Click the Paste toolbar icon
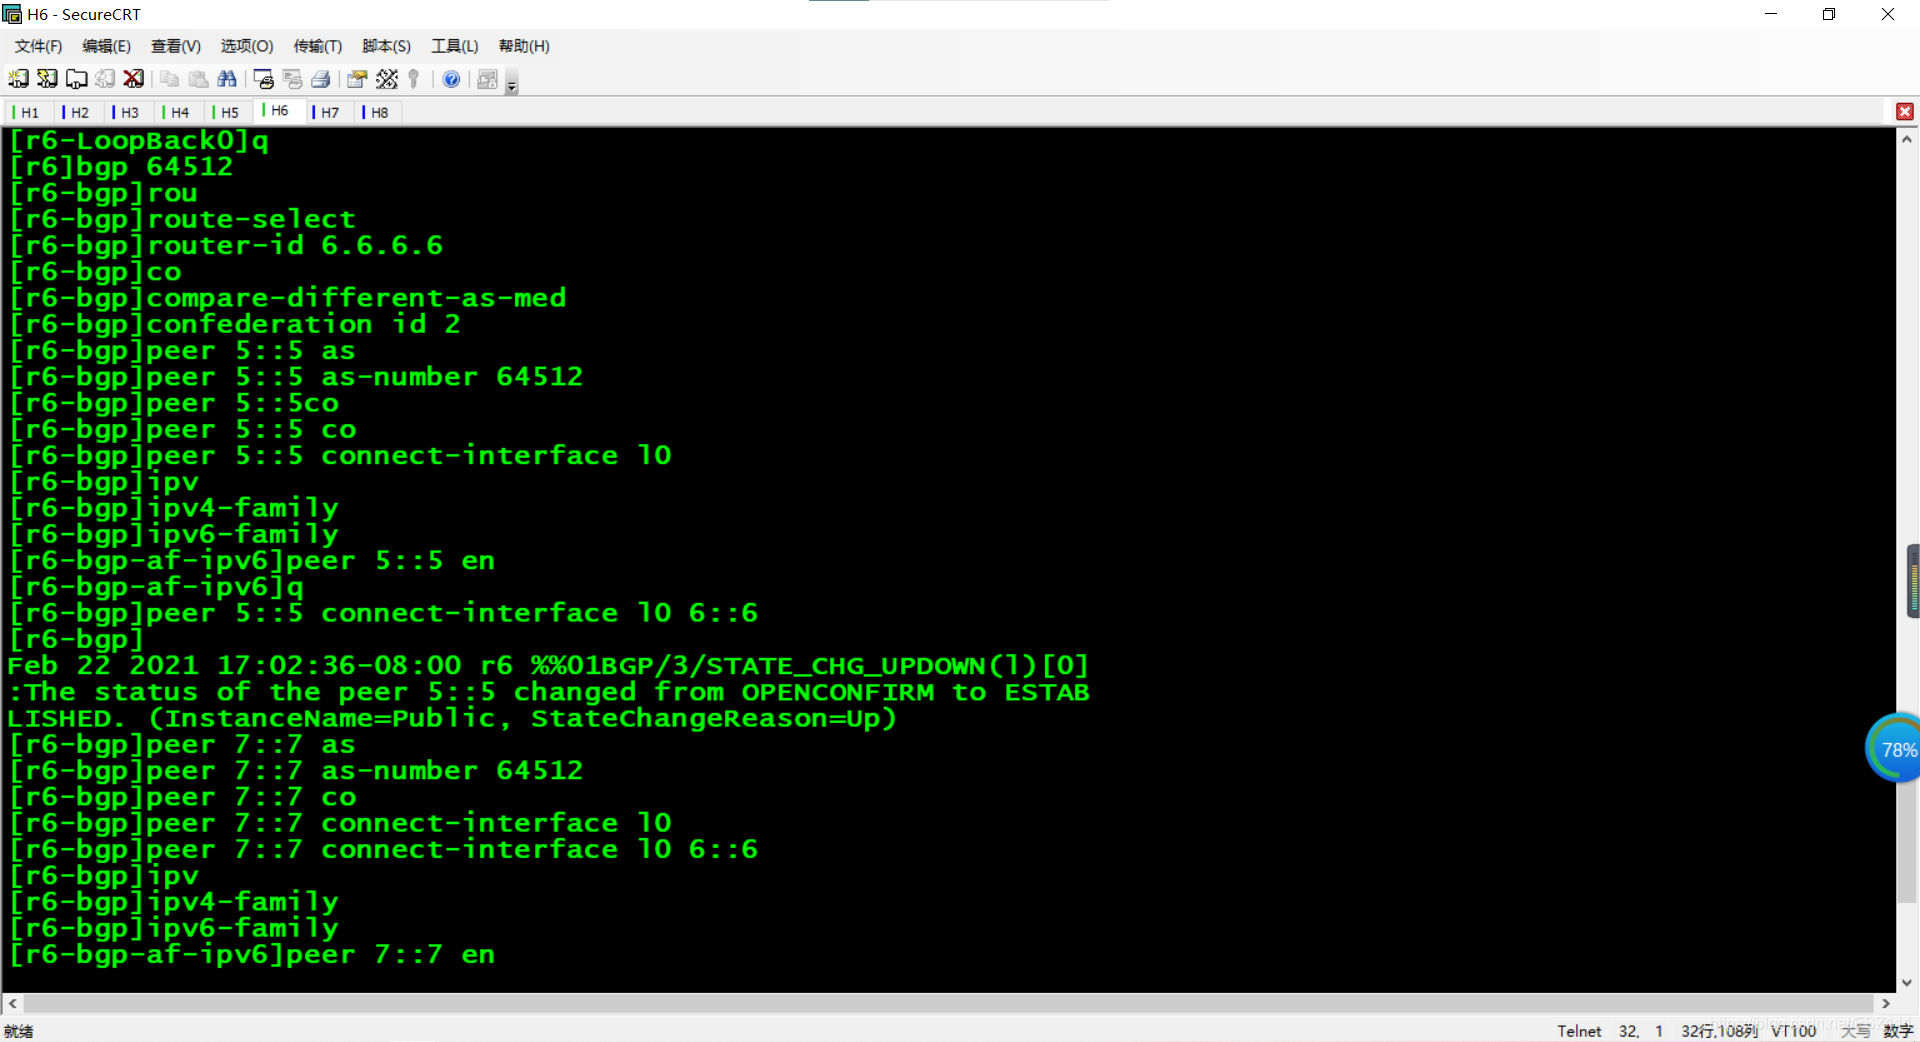1920x1042 pixels. pyautogui.click(x=199, y=79)
